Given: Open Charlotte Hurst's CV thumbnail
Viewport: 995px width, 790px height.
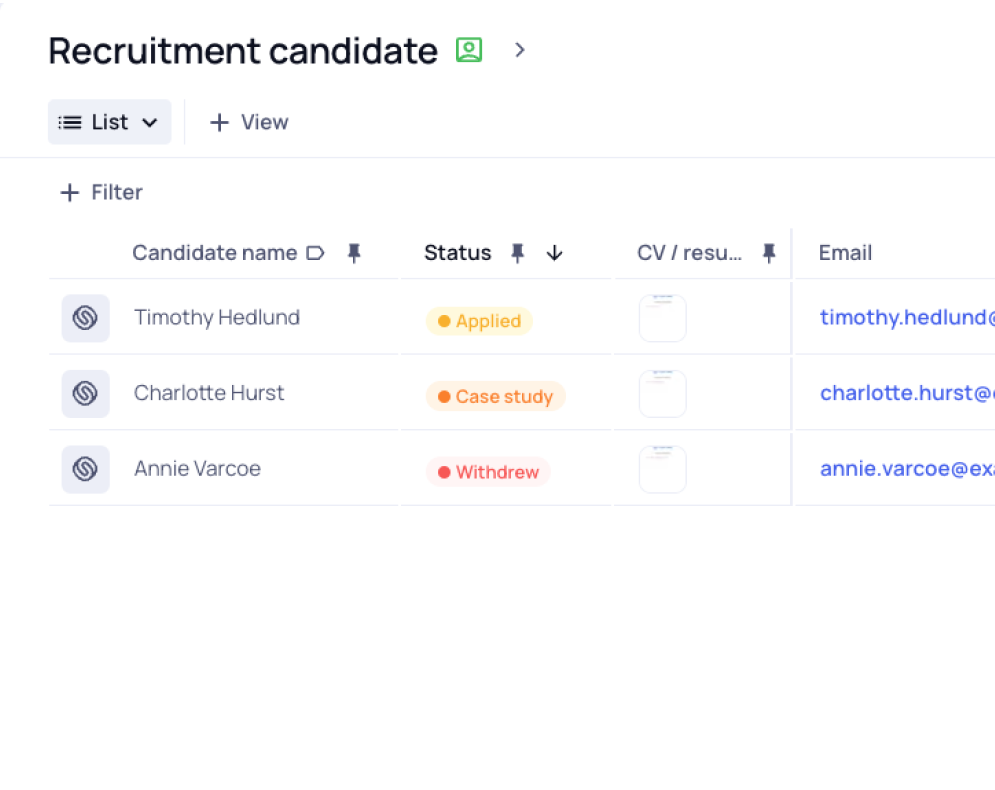Looking at the screenshot, I should click(x=662, y=394).
